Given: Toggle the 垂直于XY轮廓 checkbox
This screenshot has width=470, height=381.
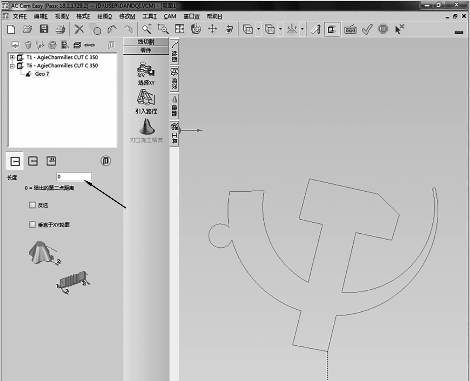Looking at the screenshot, I should click(x=32, y=225).
